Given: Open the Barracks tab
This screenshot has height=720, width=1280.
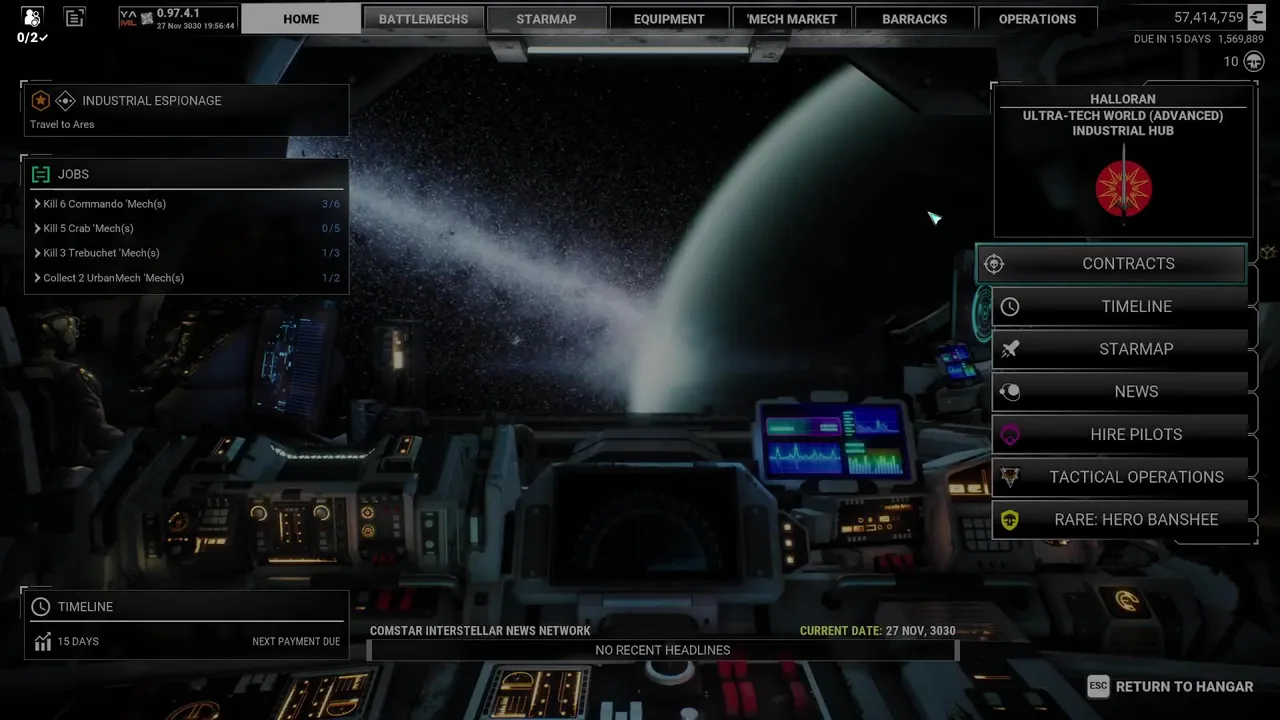Looking at the screenshot, I should point(914,18).
